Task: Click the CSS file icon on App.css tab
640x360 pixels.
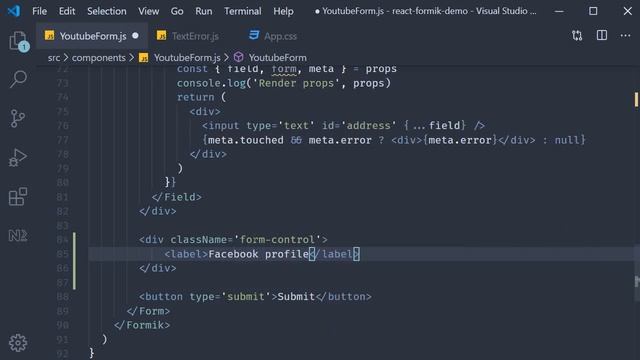Action: pos(254,36)
